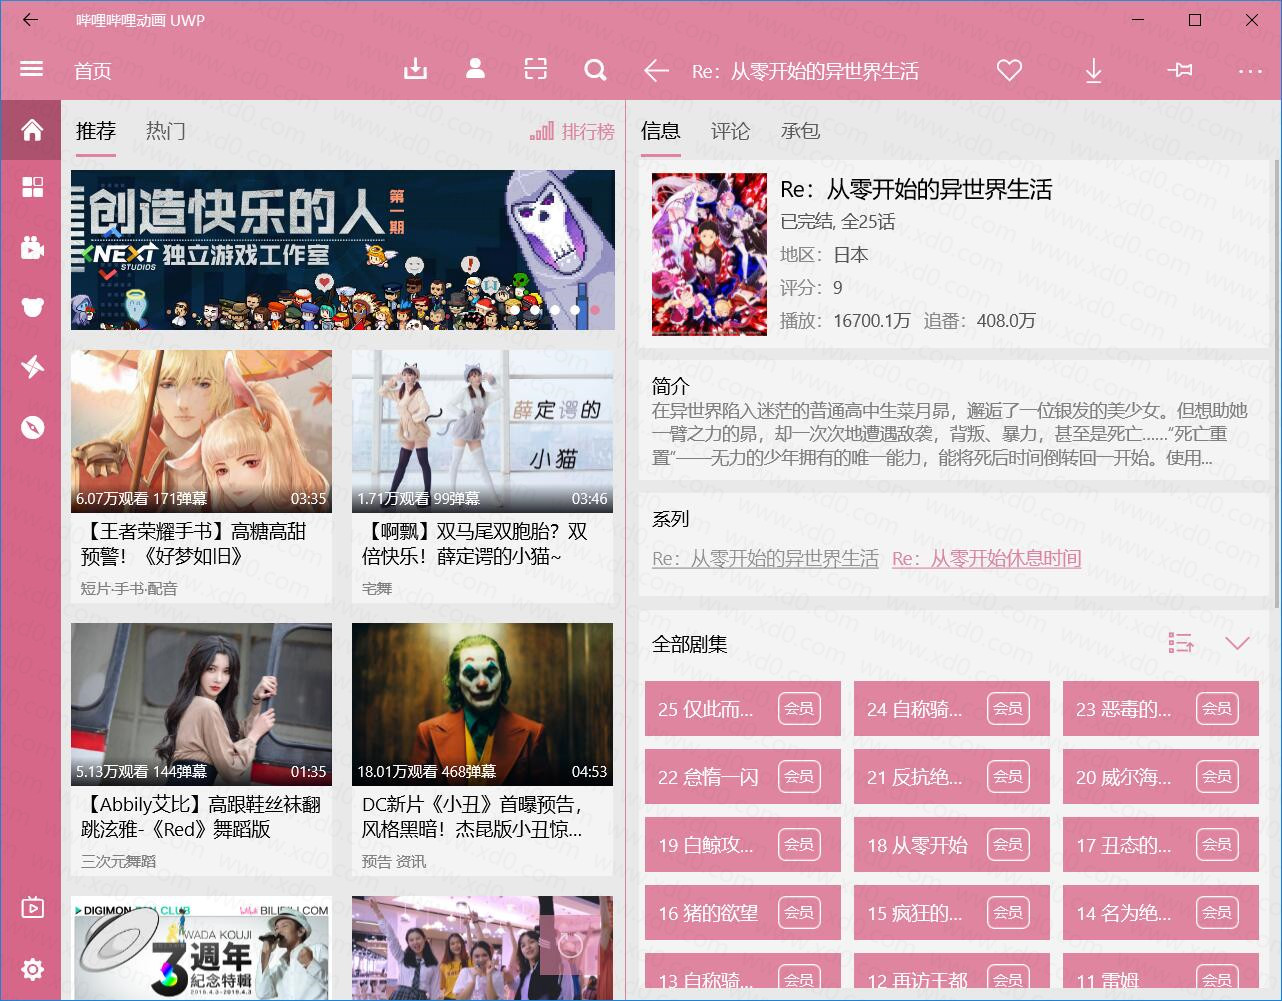1282x1001 pixels.
Task: Open the Digimon 3週年 video thumbnail
Action: [201, 948]
